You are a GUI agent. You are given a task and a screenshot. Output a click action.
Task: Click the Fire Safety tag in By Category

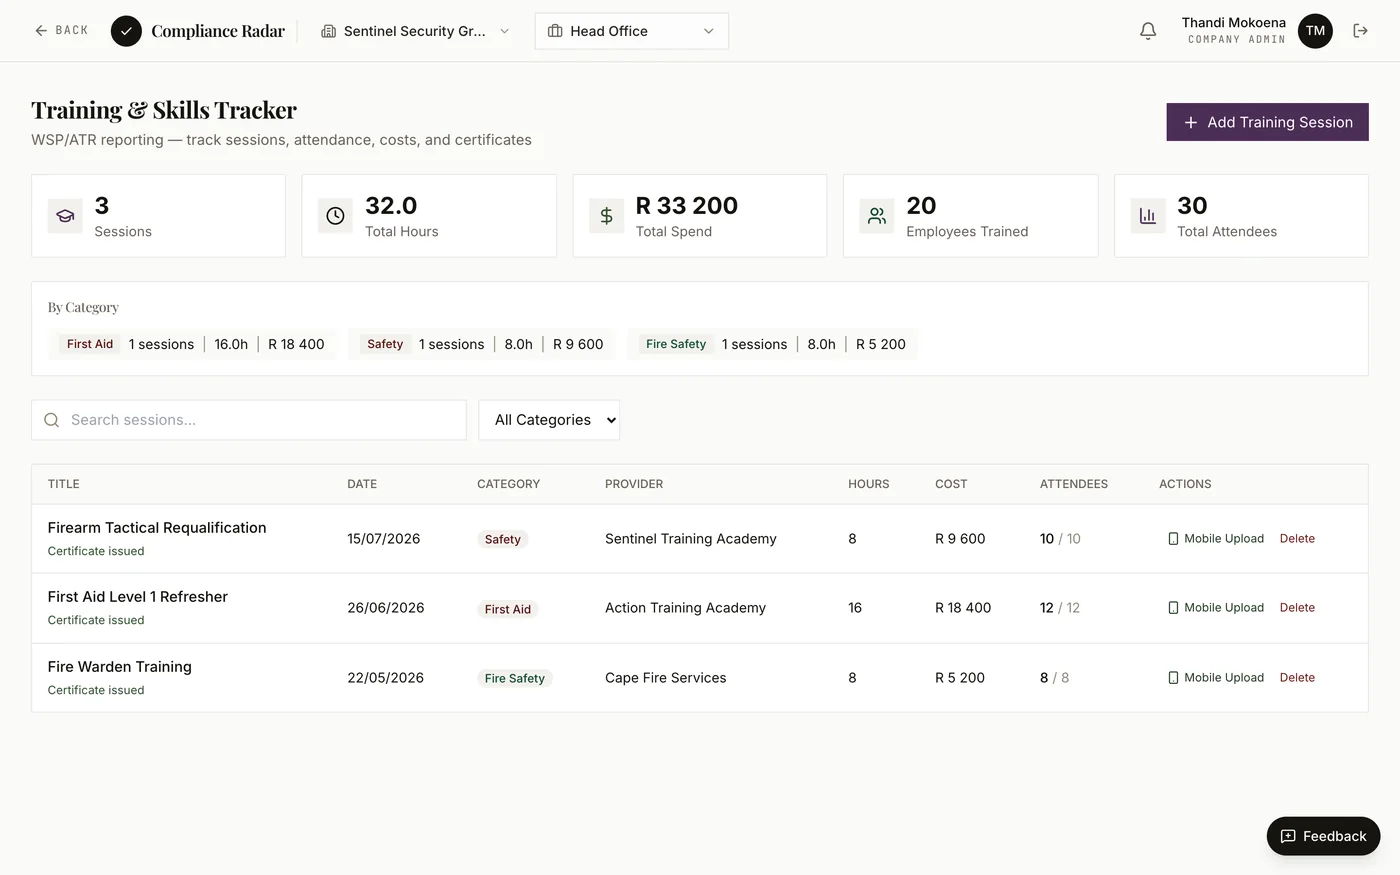[x=676, y=344]
